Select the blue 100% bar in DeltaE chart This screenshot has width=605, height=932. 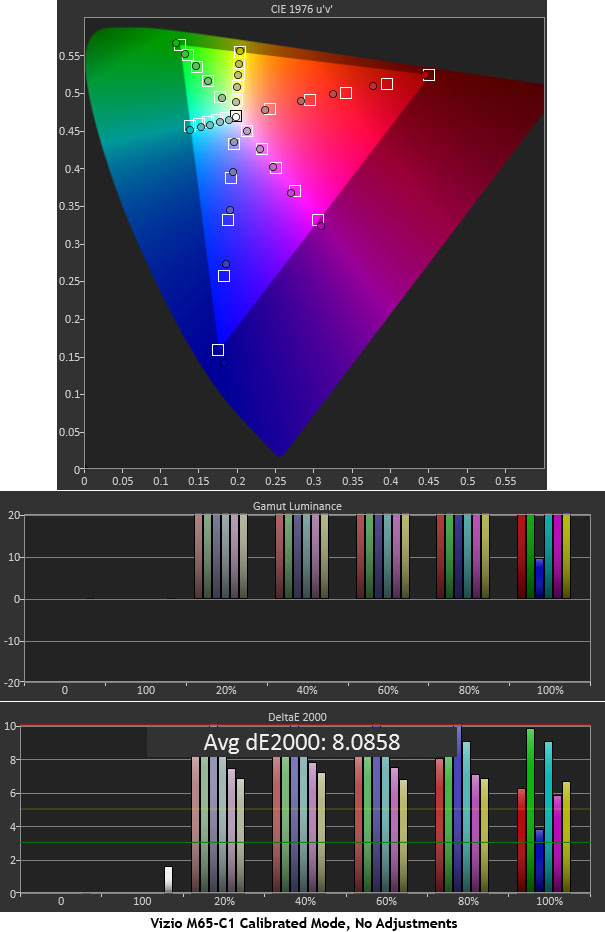tap(540, 860)
